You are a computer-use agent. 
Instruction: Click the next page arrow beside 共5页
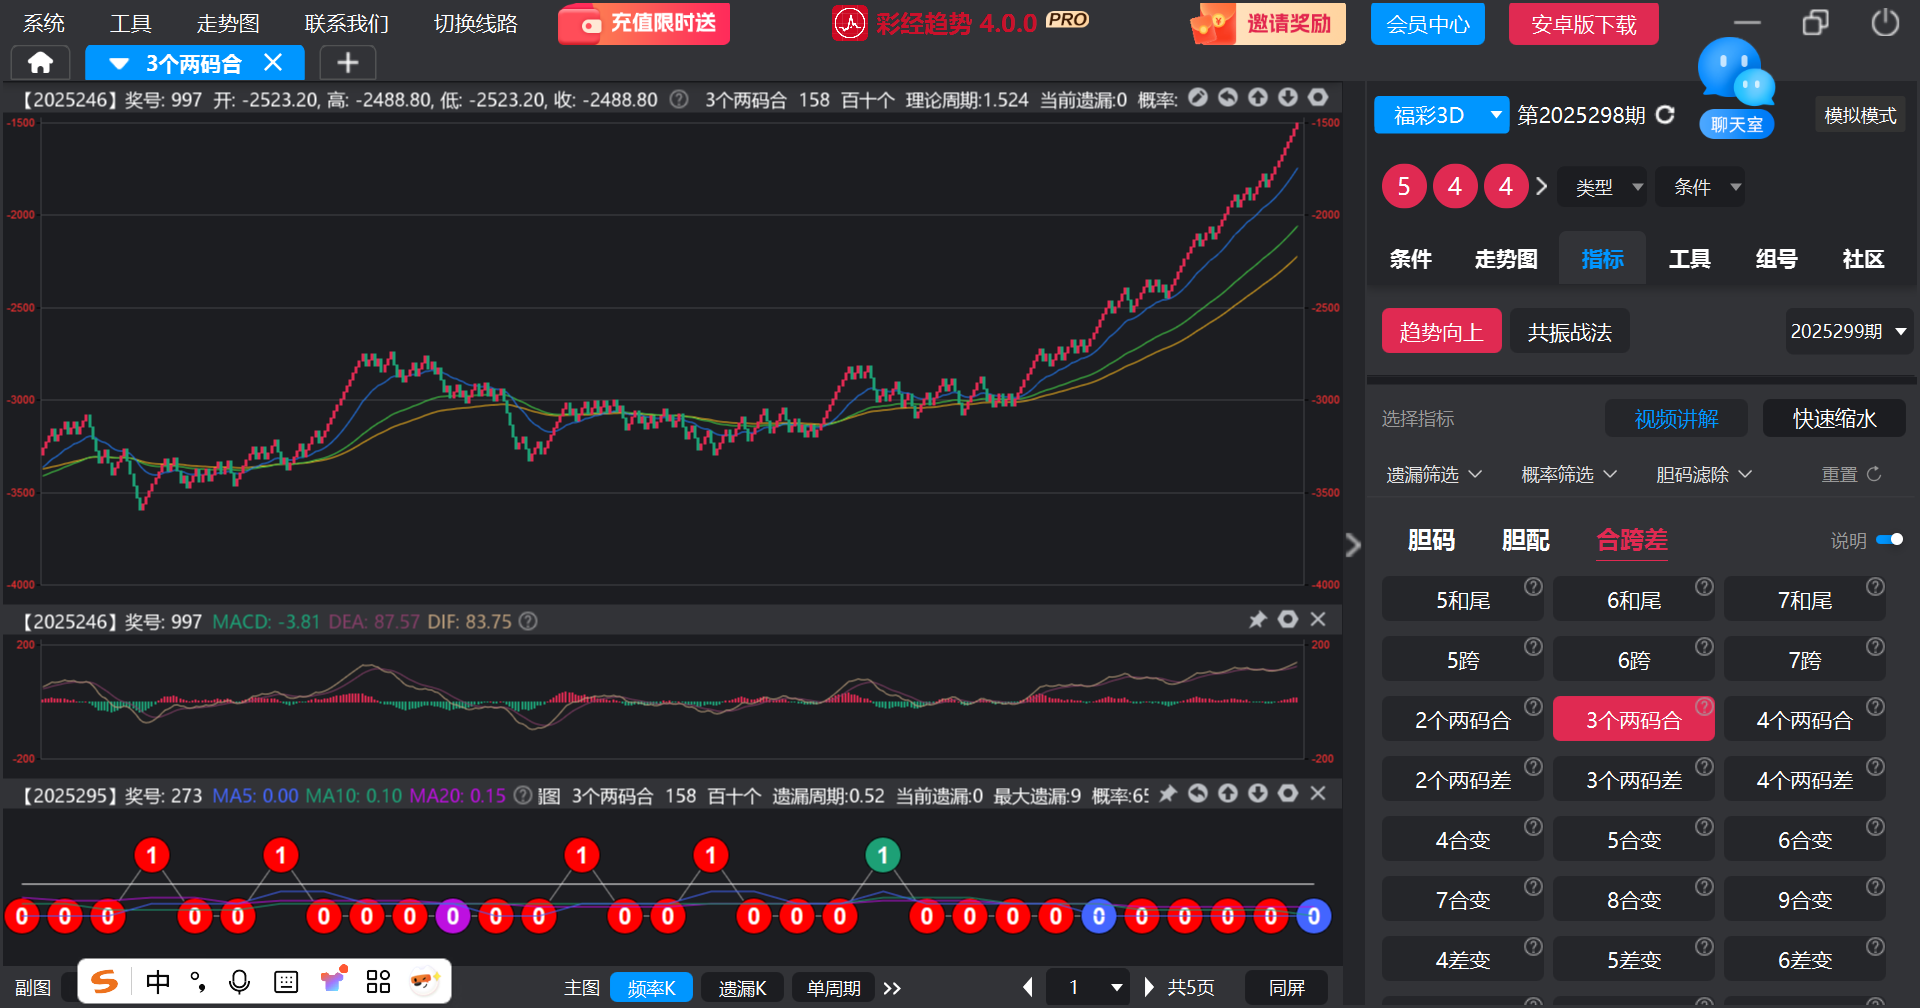[1149, 988]
